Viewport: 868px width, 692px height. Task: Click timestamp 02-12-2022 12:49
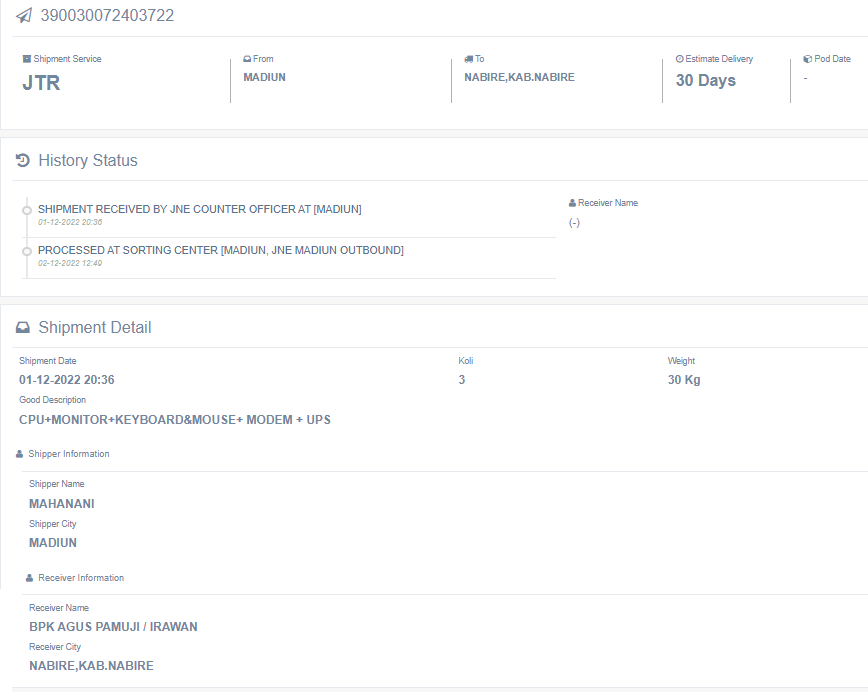70,263
